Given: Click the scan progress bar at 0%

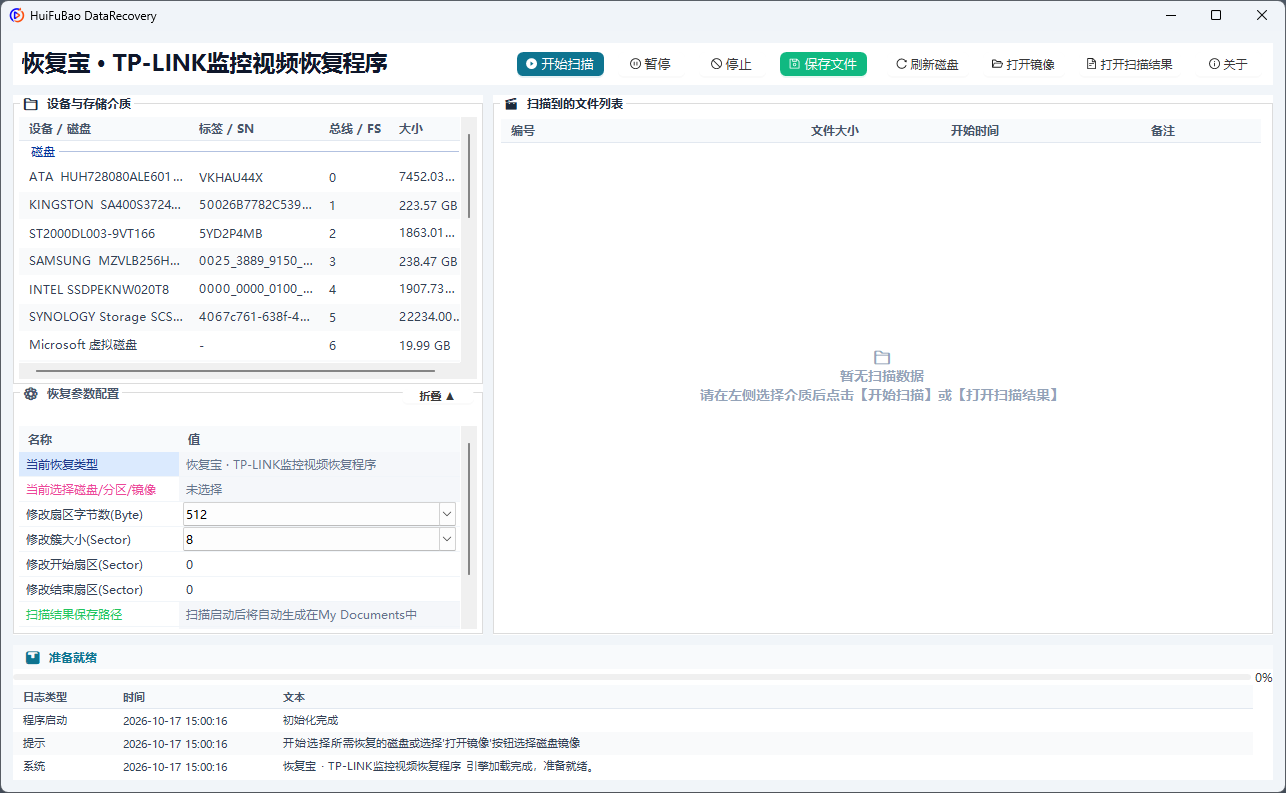Looking at the screenshot, I should (633, 677).
